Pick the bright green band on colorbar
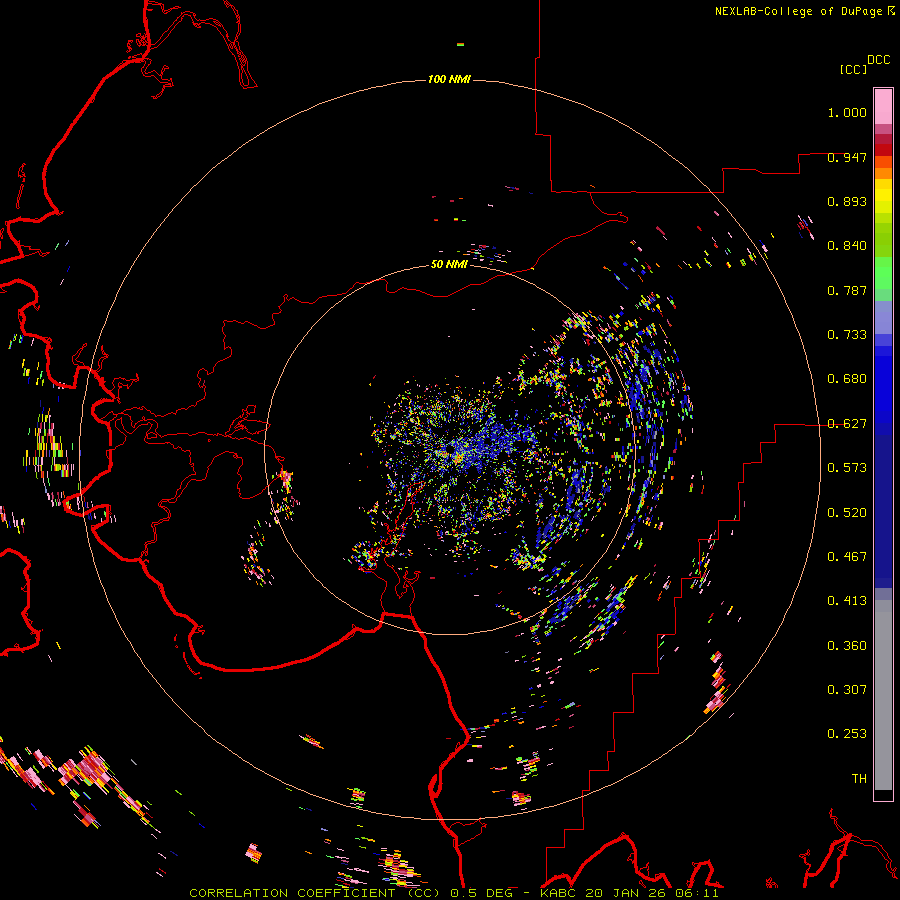This screenshot has width=900, height=900. (883, 273)
